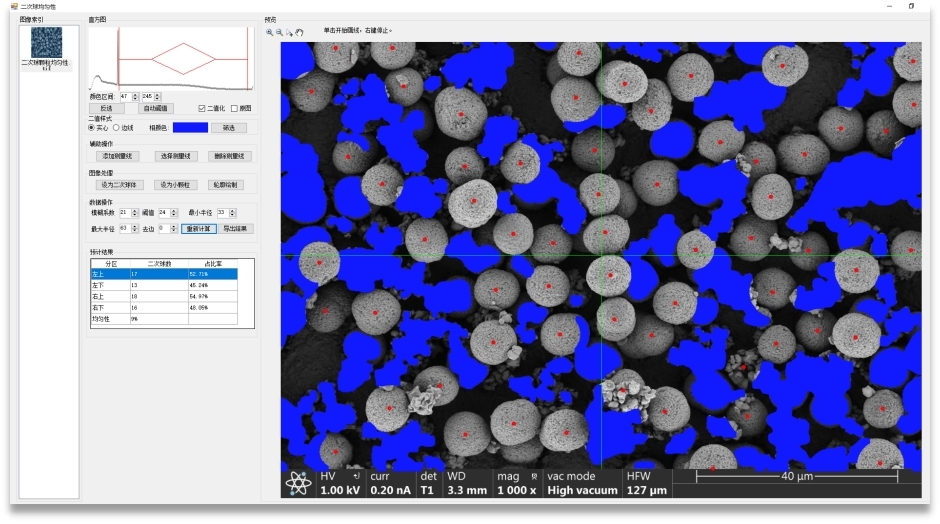Click the zoom in magnifier icon
Image resolution: width=940 pixels, height=524 pixels.
269,32
